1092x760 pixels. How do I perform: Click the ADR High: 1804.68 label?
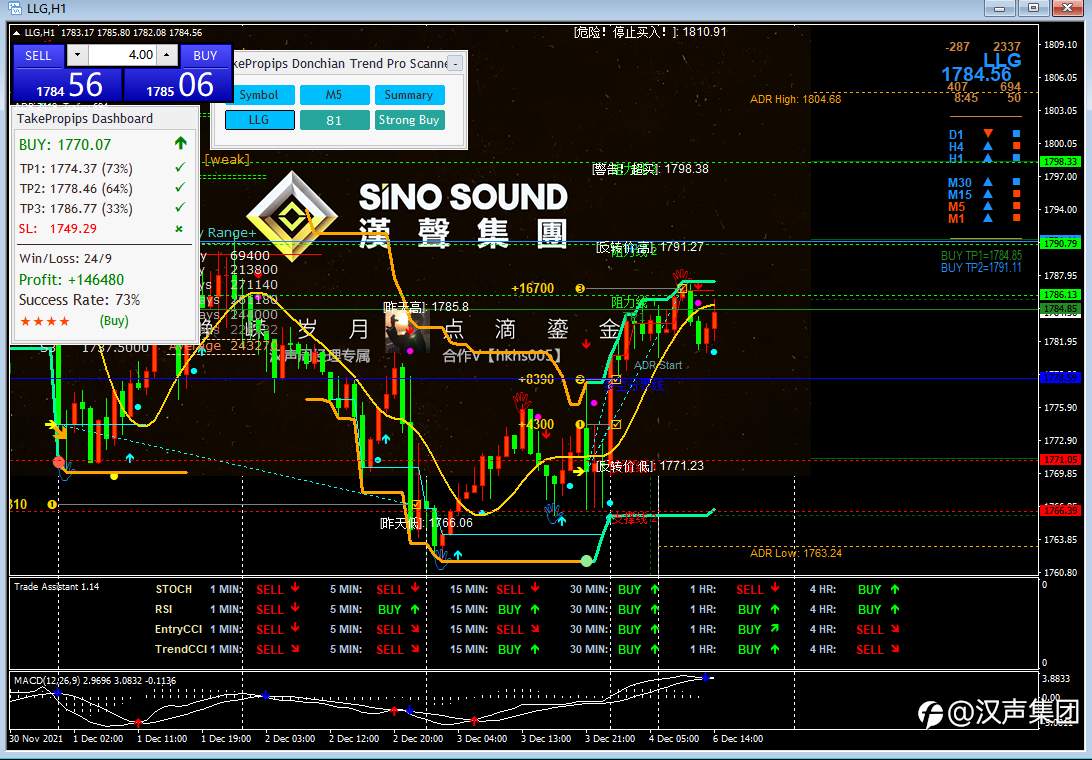[795, 100]
